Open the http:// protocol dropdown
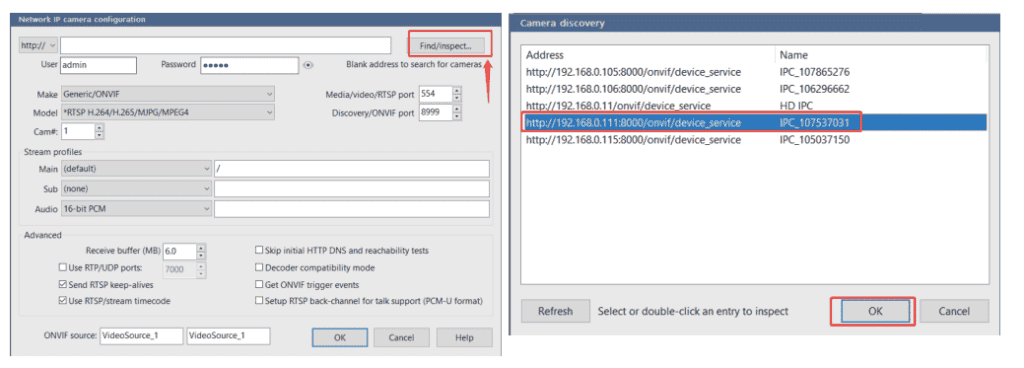This screenshot has width=1024, height=368. pyautogui.click(x=39, y=46)
